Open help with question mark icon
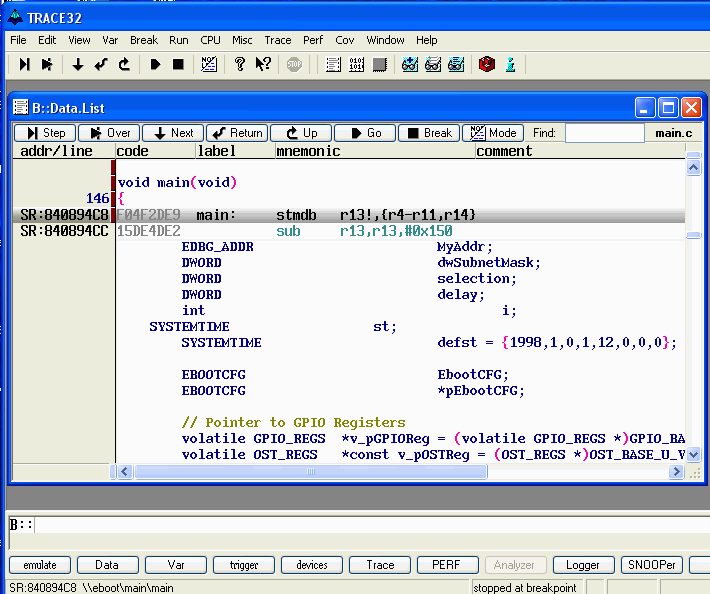Screen dimensions: 710x594 point(240,64)
